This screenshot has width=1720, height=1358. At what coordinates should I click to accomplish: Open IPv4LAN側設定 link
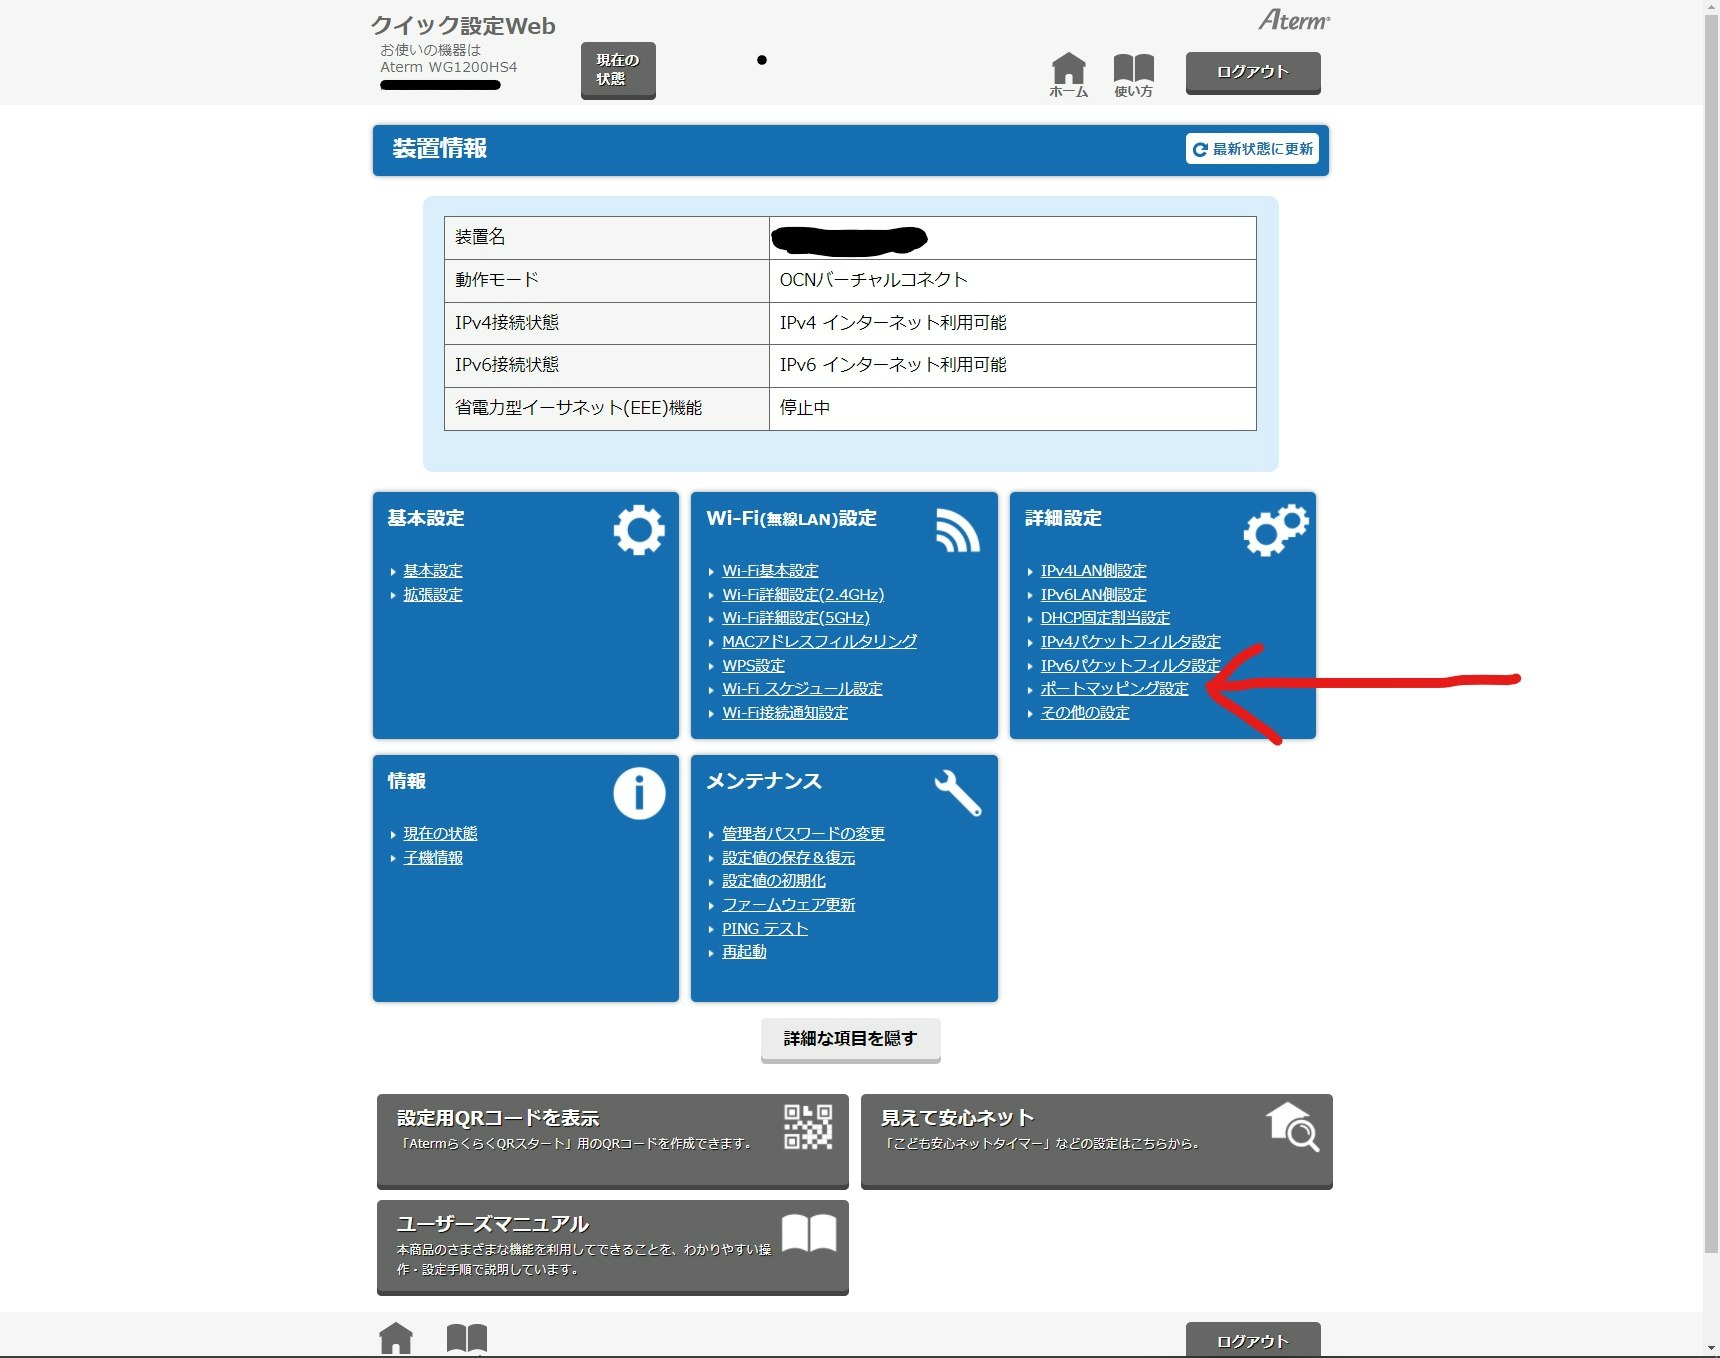coord(1093,571)
